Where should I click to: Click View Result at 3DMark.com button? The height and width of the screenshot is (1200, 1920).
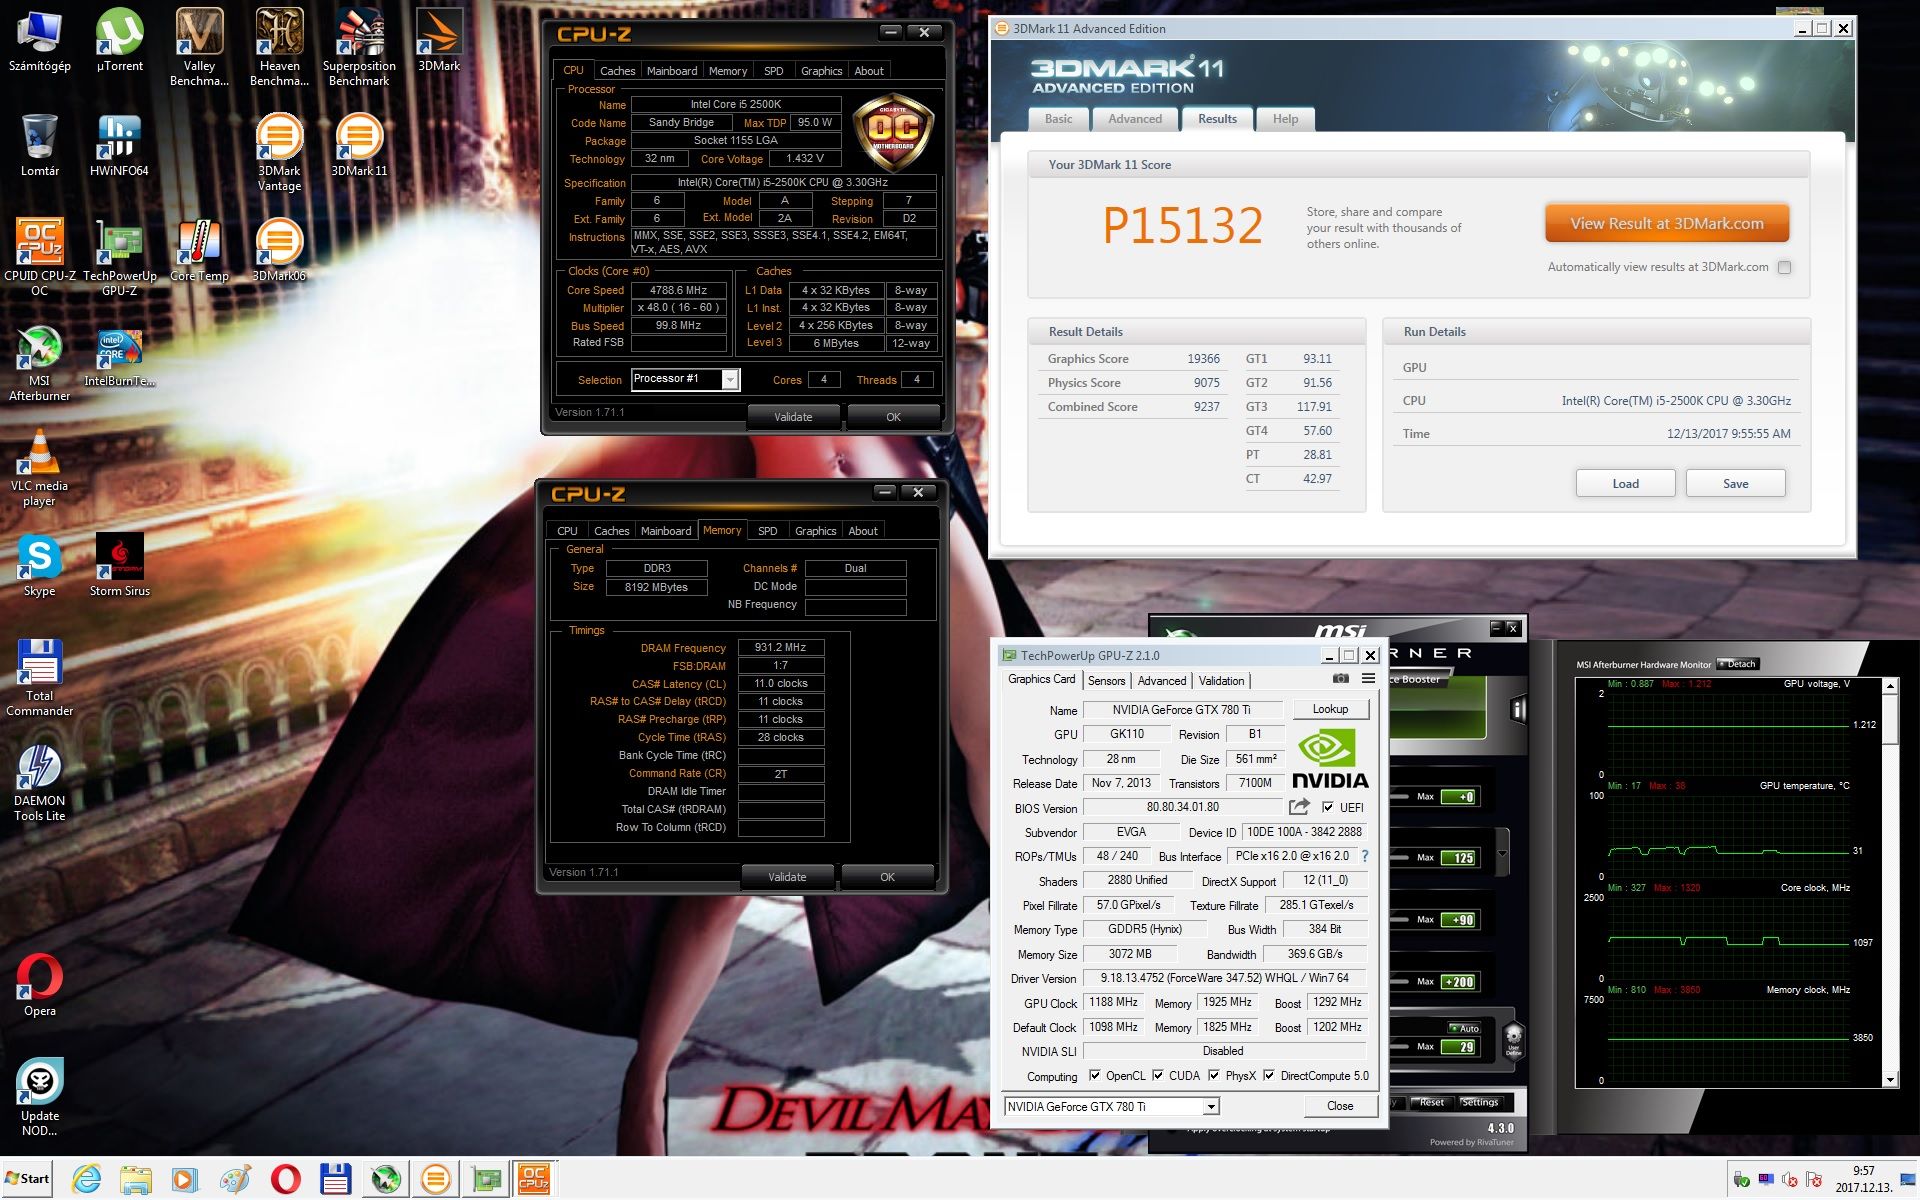pyautogui.click(x=1666, y=224)
